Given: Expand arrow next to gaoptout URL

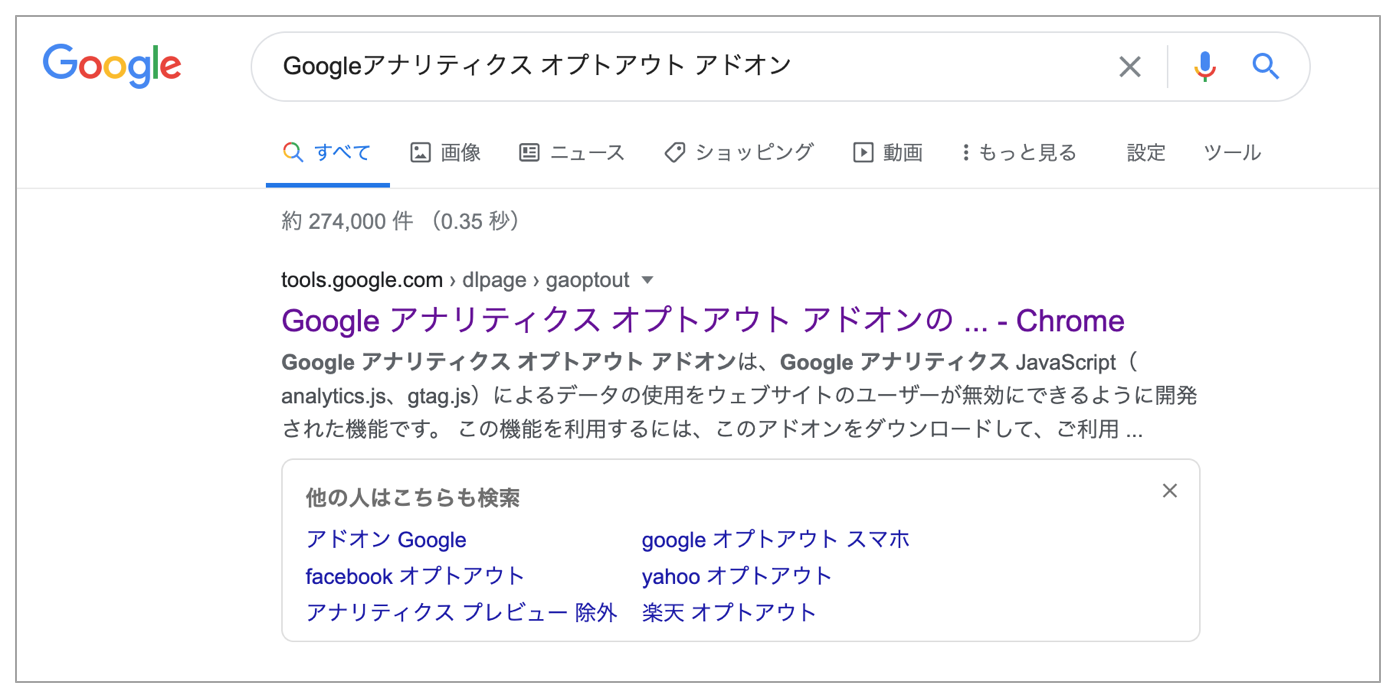Looking at the screenshot, I should (x=647, y=280).
